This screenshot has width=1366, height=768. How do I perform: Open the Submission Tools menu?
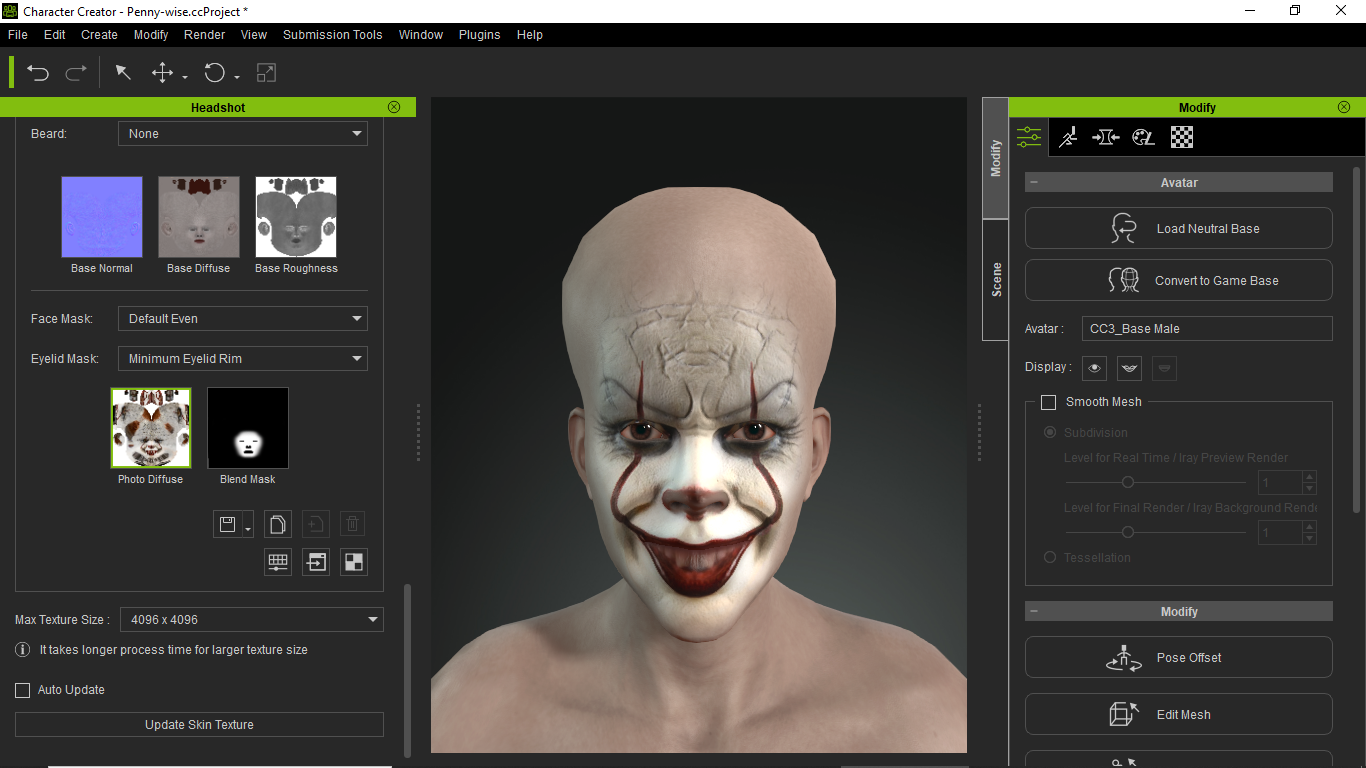[332, 34]
